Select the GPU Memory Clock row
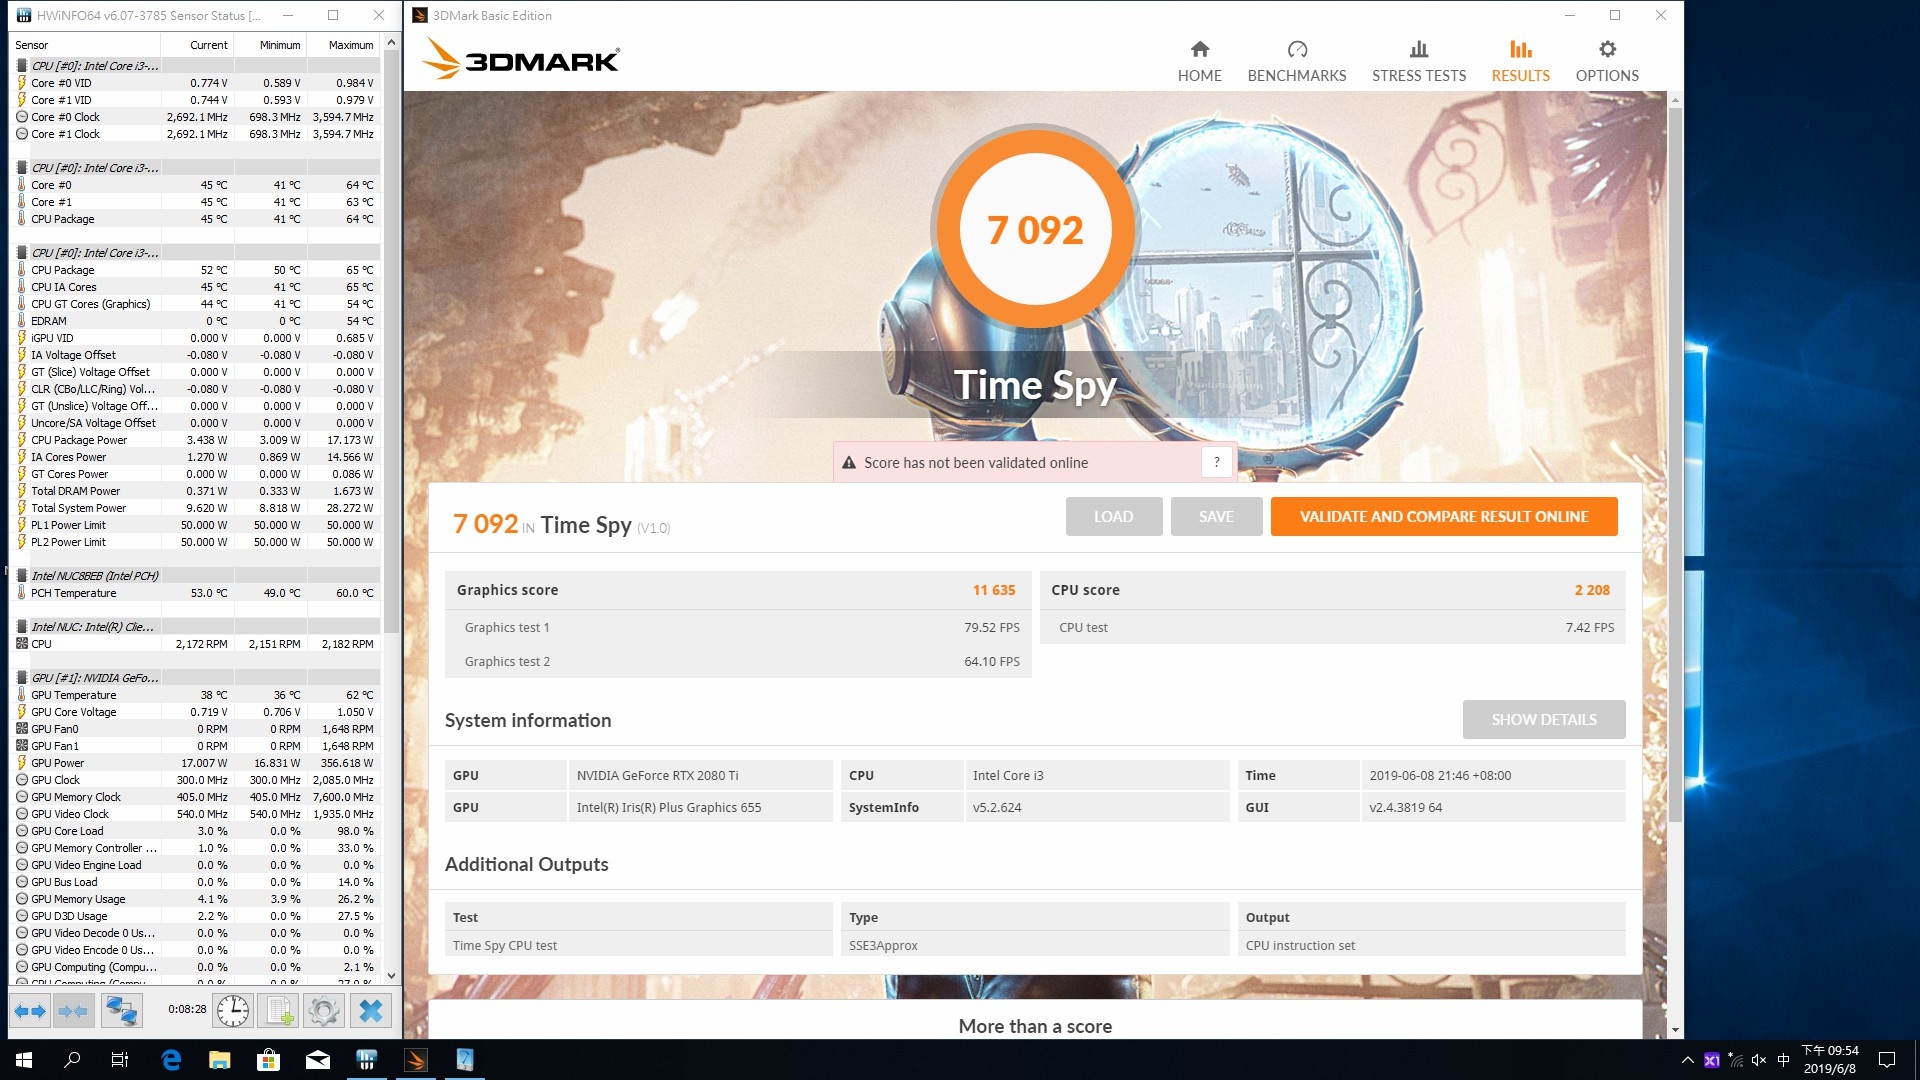Image resolution: width=1920 pixels, height=1080 pixels. click(x=196, y=797)
